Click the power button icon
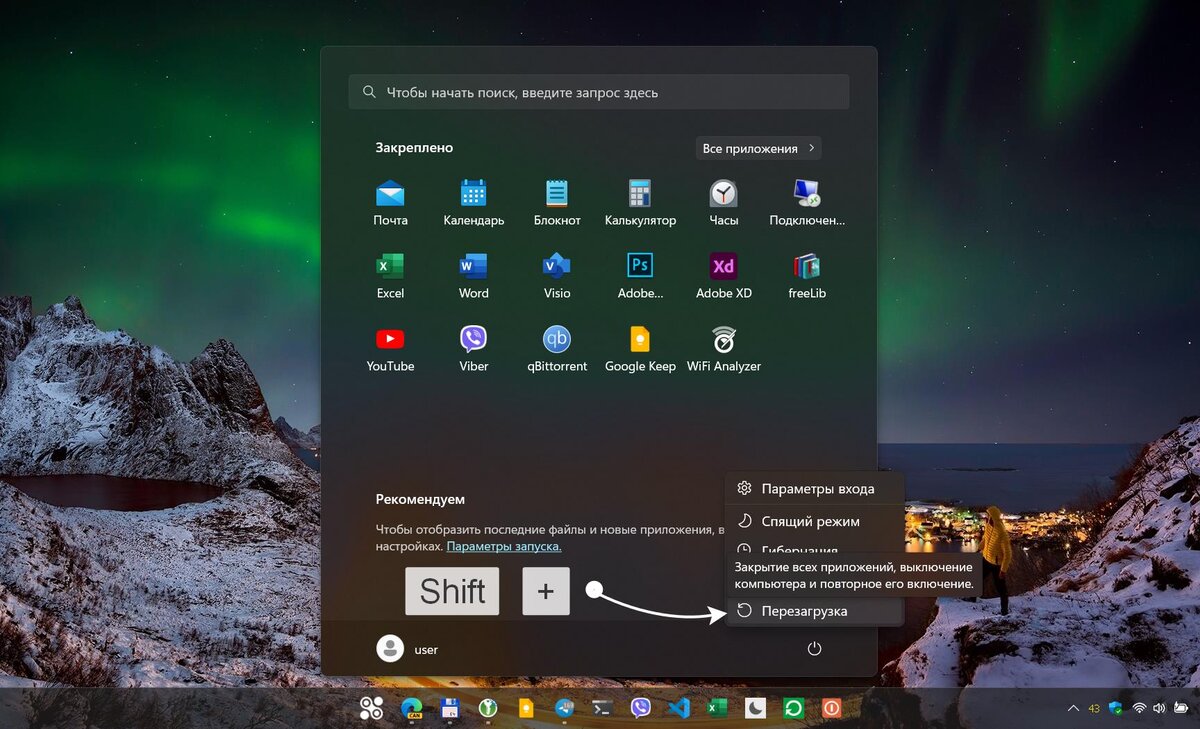 814,649
